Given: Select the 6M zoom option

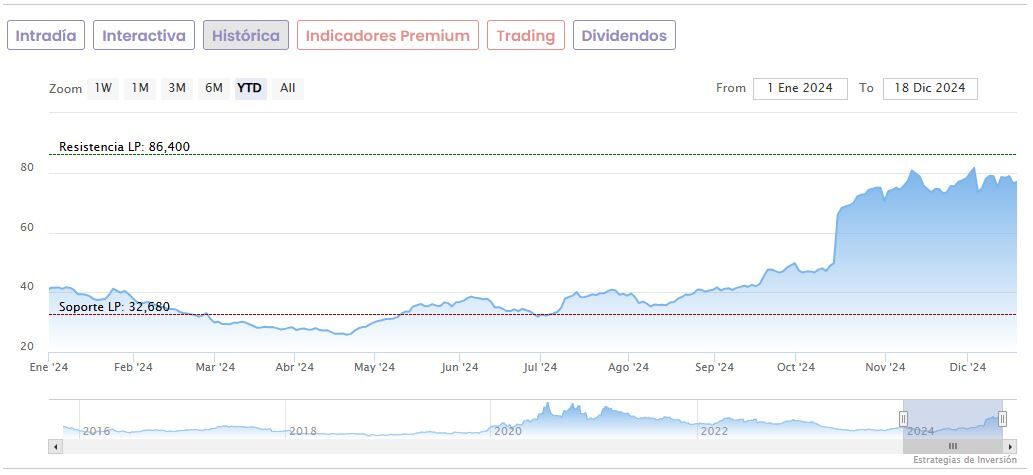Looking at the screenshot, I should (x=214, y=88).
